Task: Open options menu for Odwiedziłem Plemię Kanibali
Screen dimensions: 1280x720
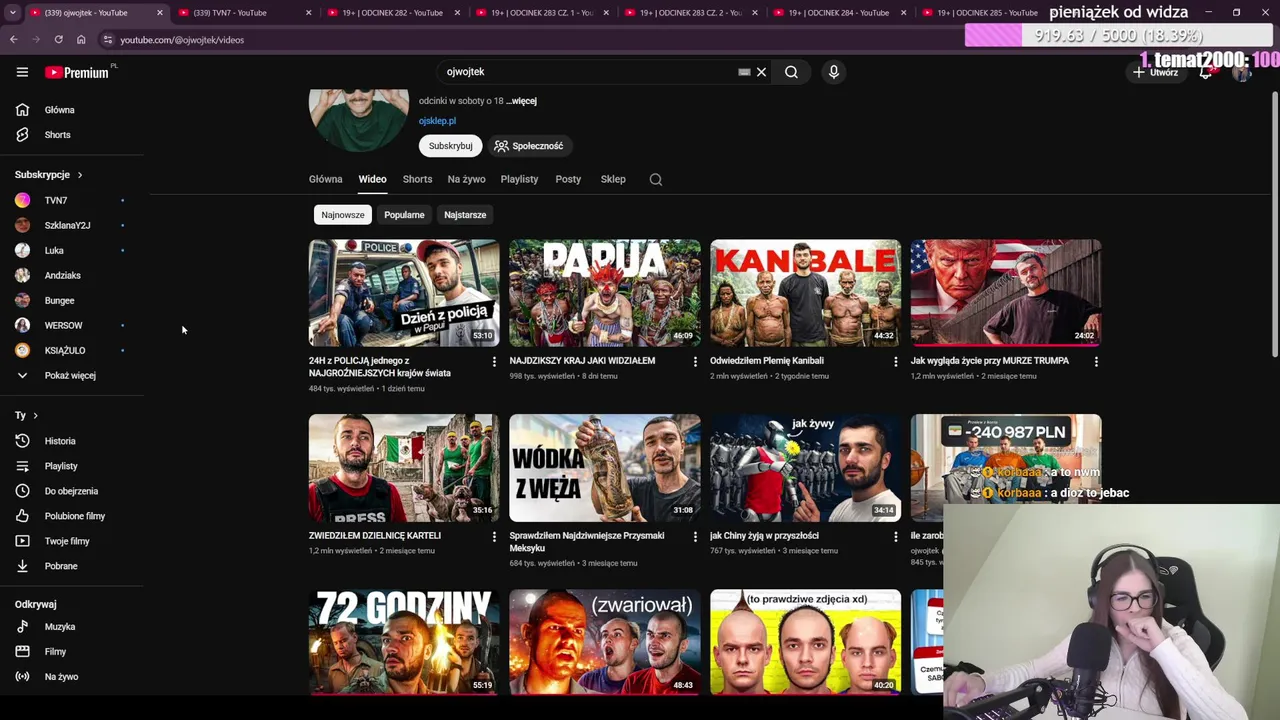Action: tap(895, 362)
